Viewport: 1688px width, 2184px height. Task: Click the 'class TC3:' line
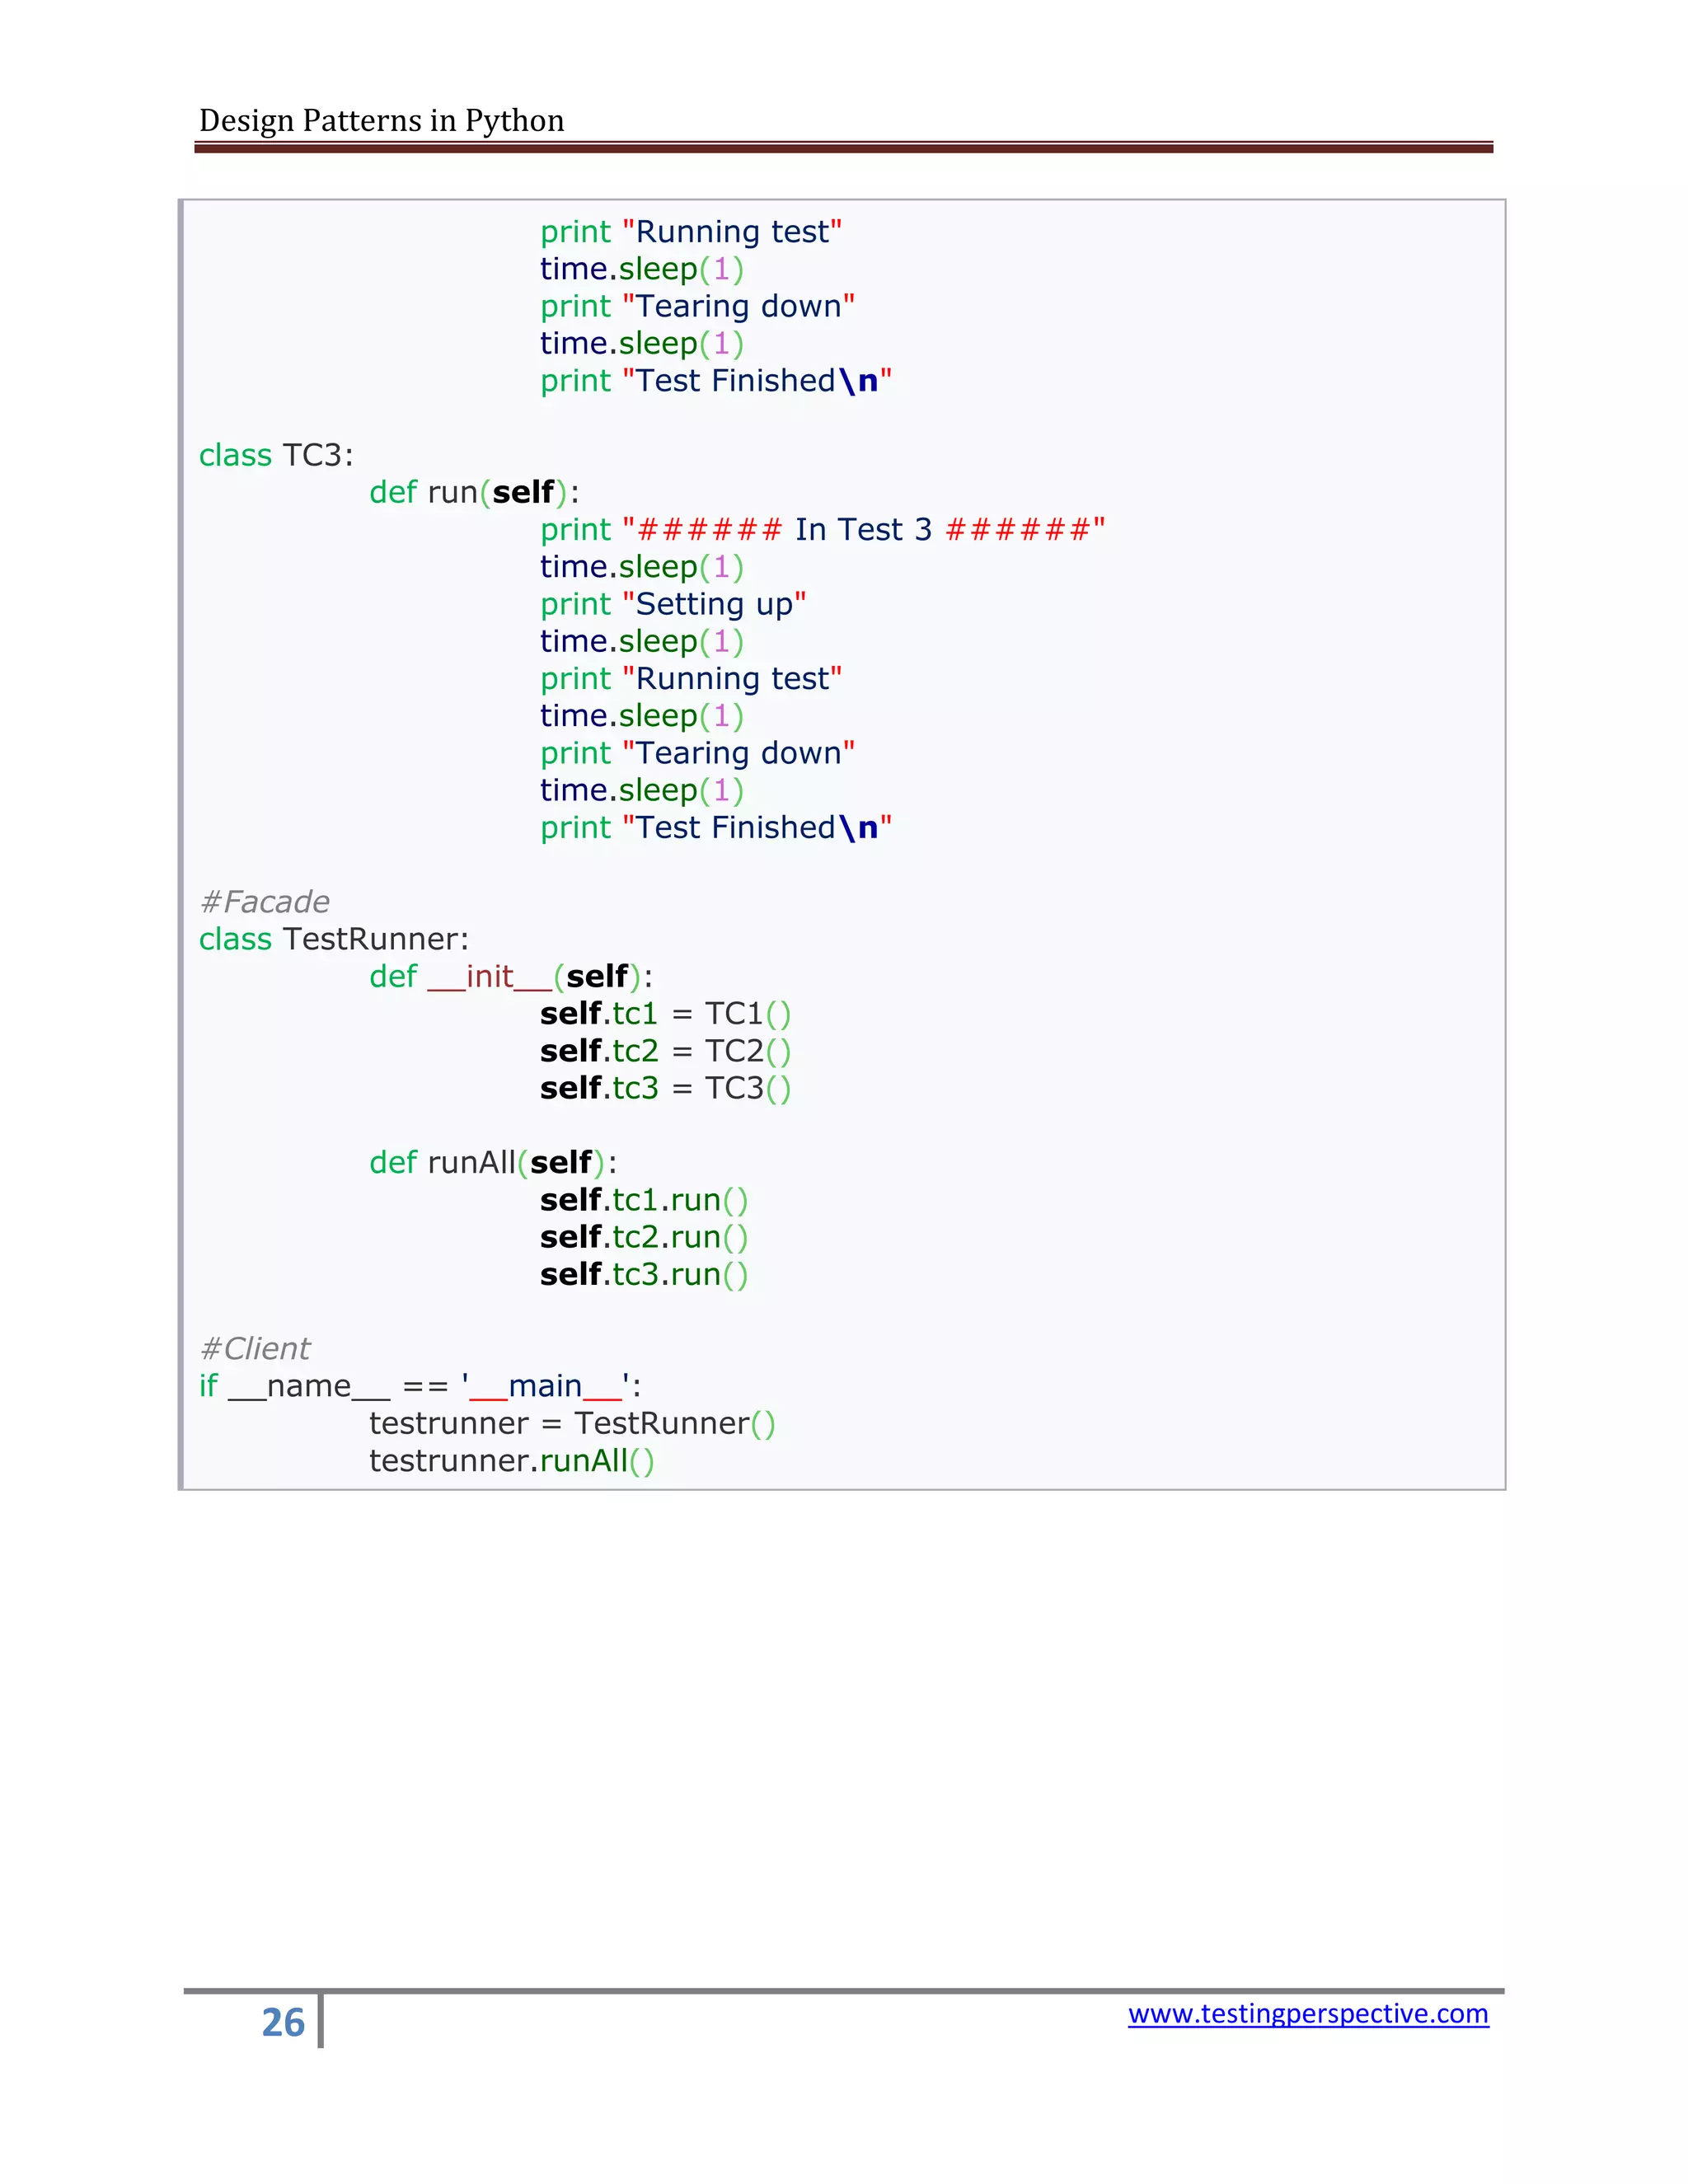coord(276,455)
